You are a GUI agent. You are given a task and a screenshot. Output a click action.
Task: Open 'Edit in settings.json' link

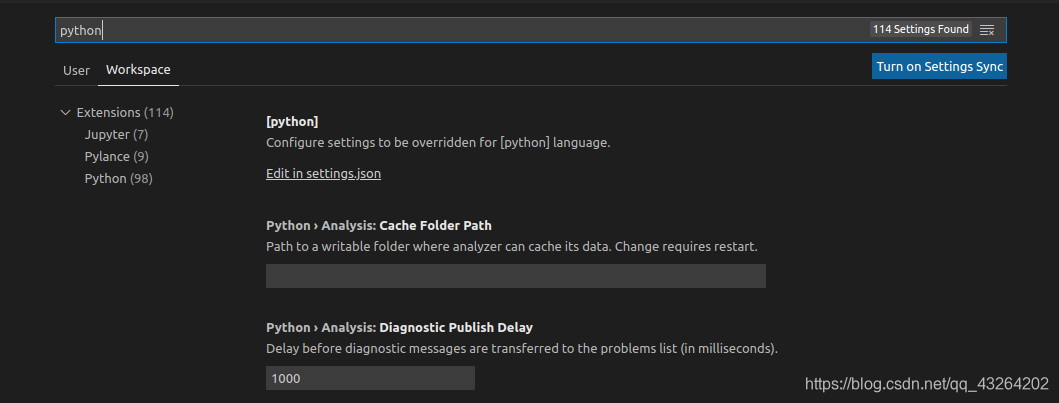(x=323, y=174)
